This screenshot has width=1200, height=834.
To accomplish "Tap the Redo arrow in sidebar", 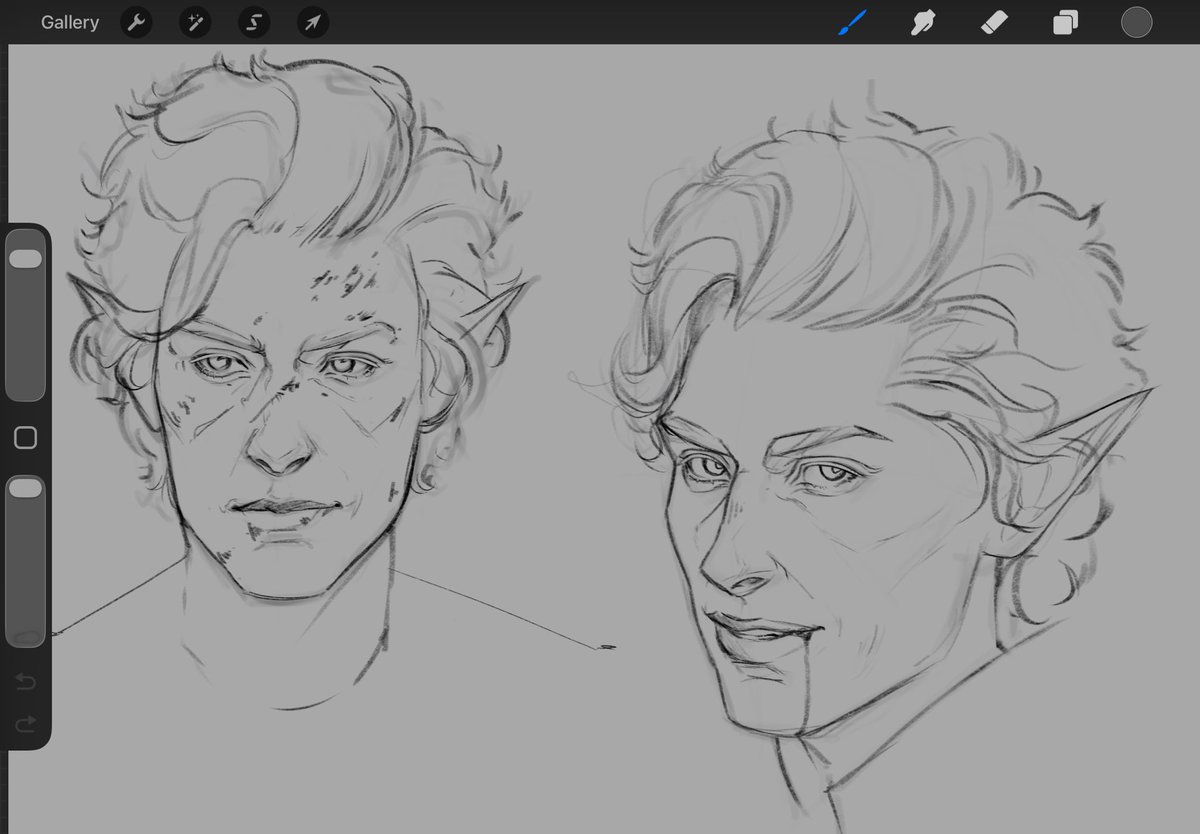I will tap(26, 723).
